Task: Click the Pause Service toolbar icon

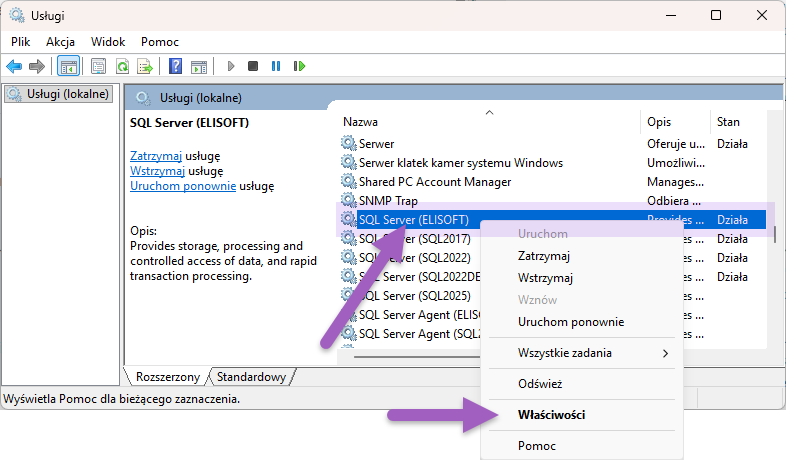Action: (x=276, y=66)
